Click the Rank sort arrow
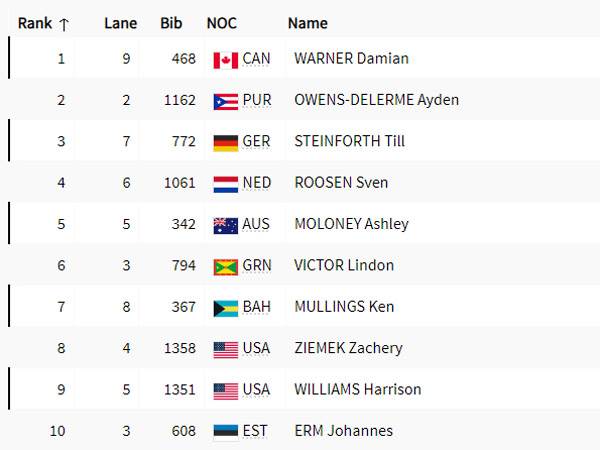Viewport: 600px width, 450px height. pos(65,23)
